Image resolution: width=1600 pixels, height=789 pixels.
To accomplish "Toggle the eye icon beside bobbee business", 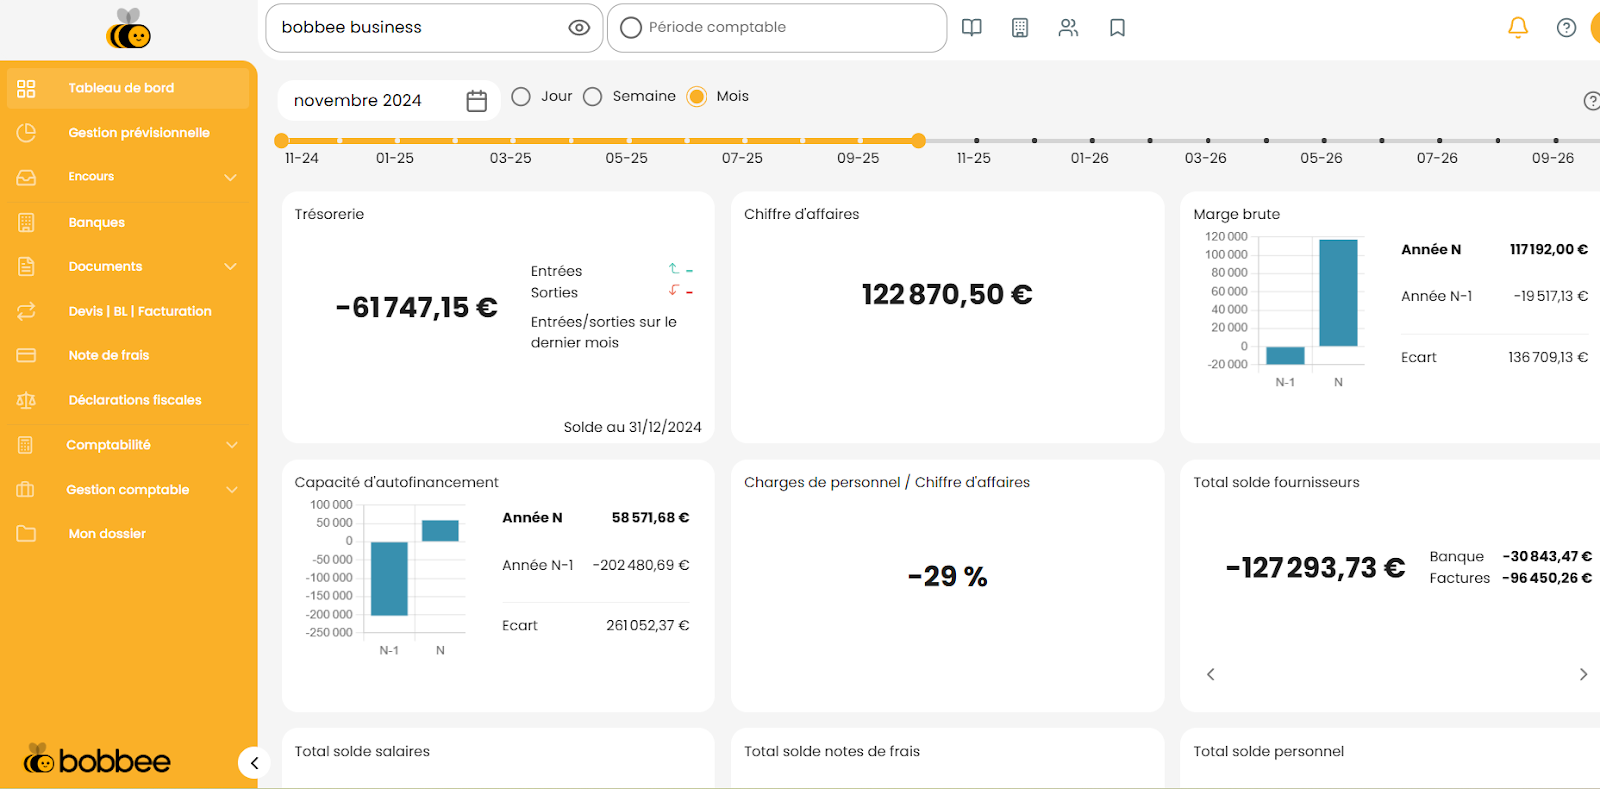I will point(579,28).
